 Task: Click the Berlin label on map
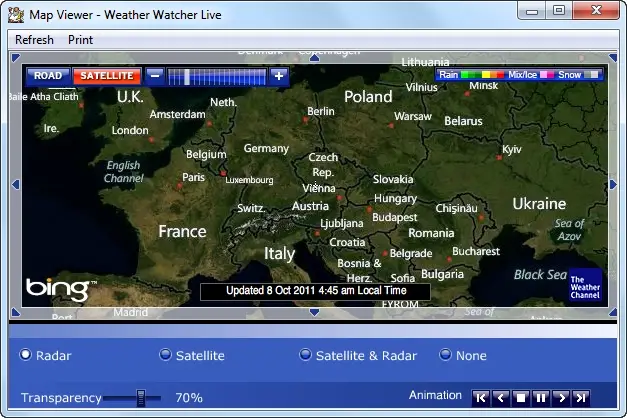pos(321,111)
